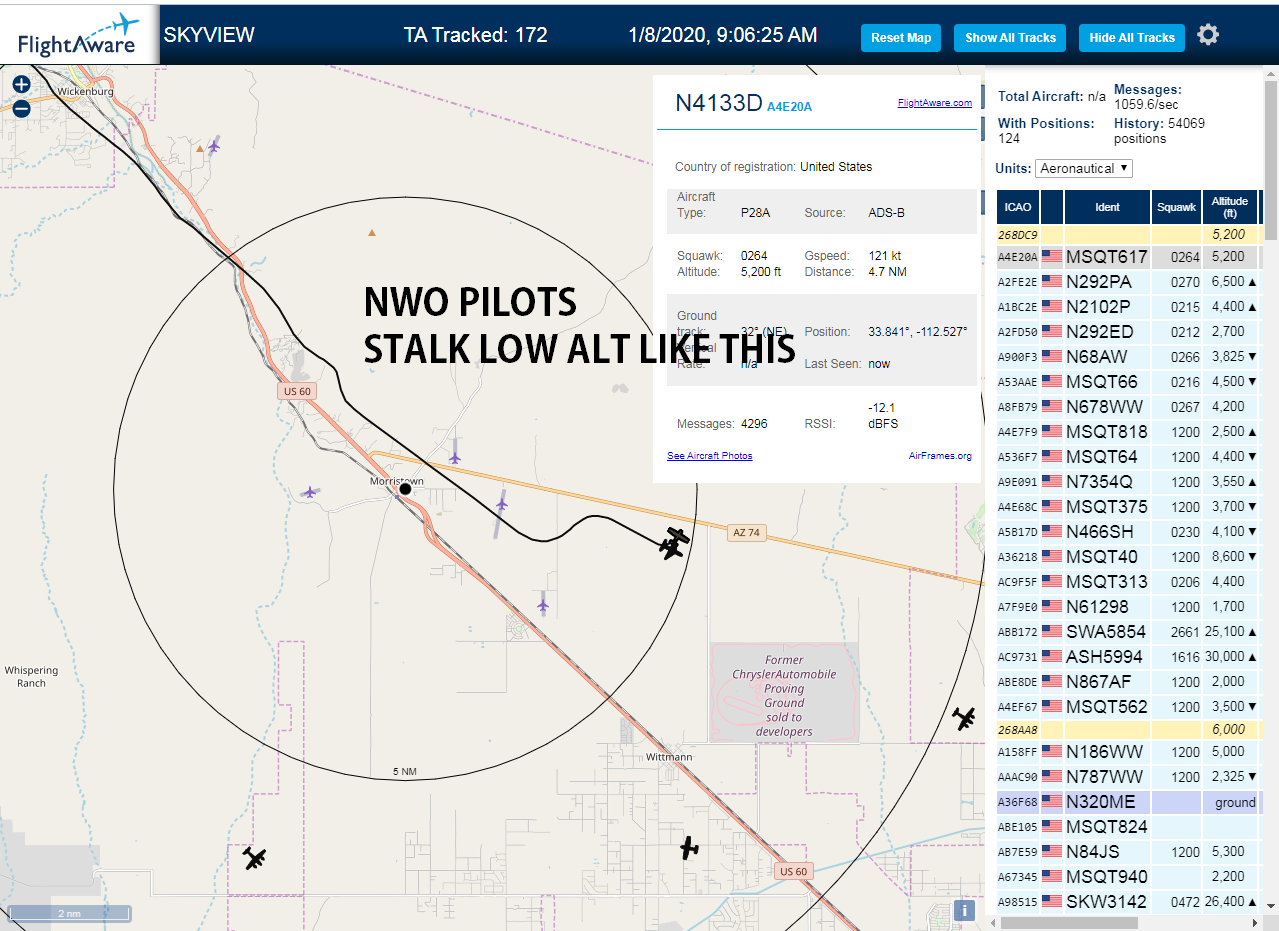Click the US flag in the MSQT617 row
1279x931 pixels.
pos(1052,257)
